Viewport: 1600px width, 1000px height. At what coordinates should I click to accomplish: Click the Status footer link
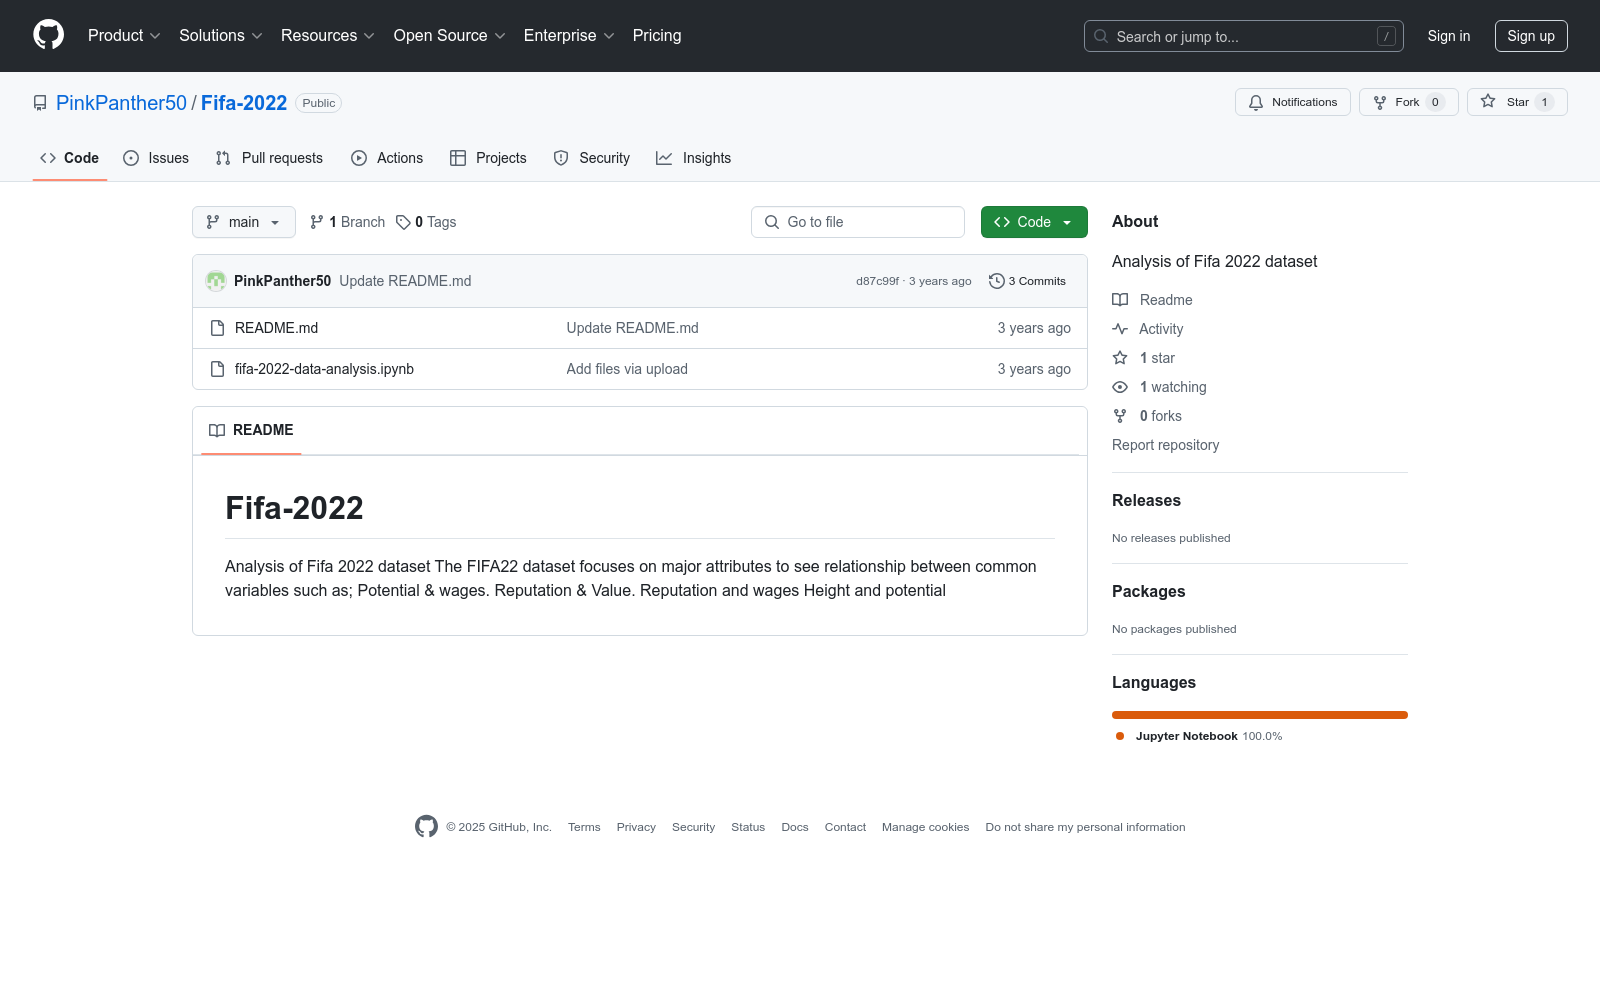(x=748, y=827)
